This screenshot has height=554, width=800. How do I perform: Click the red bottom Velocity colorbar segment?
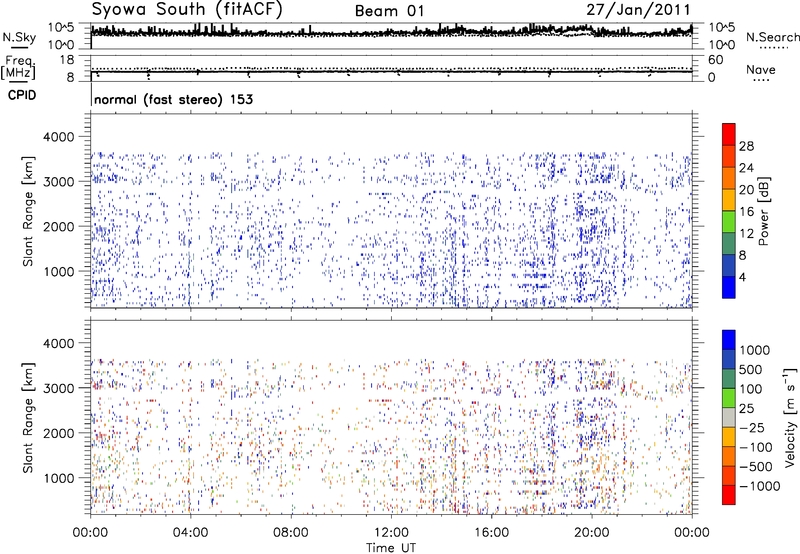(x=729, y=495)
